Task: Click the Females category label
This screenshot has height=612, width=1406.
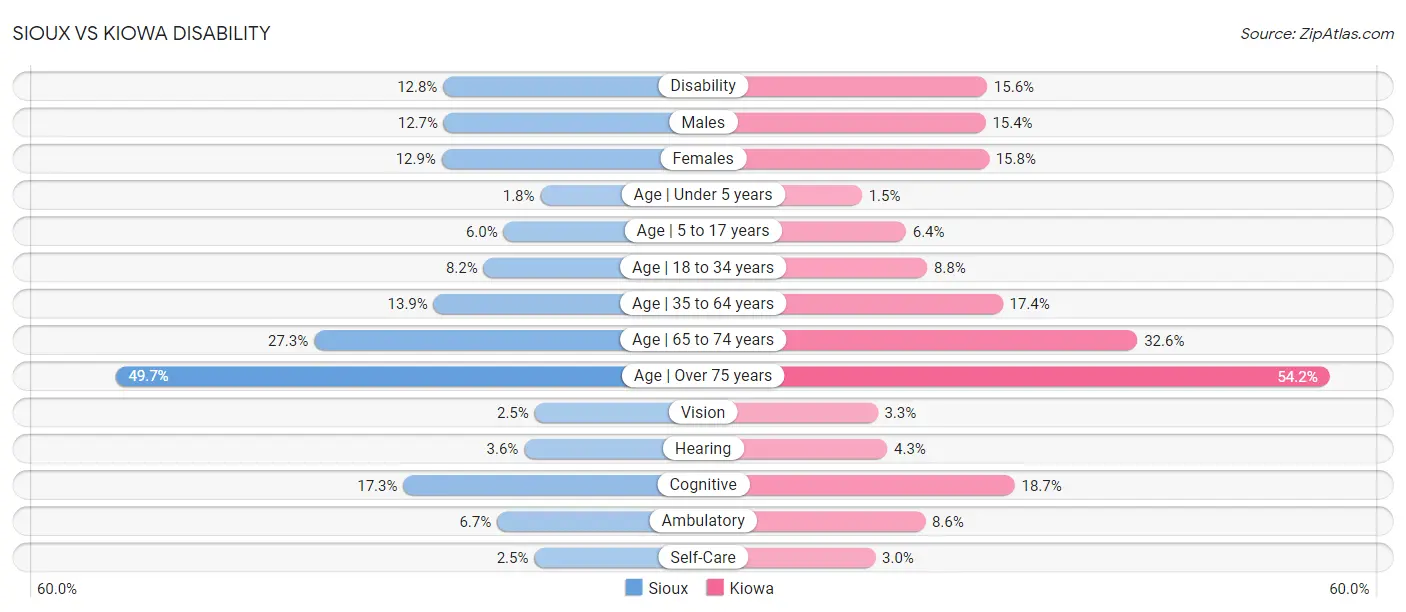Action: 703,158
